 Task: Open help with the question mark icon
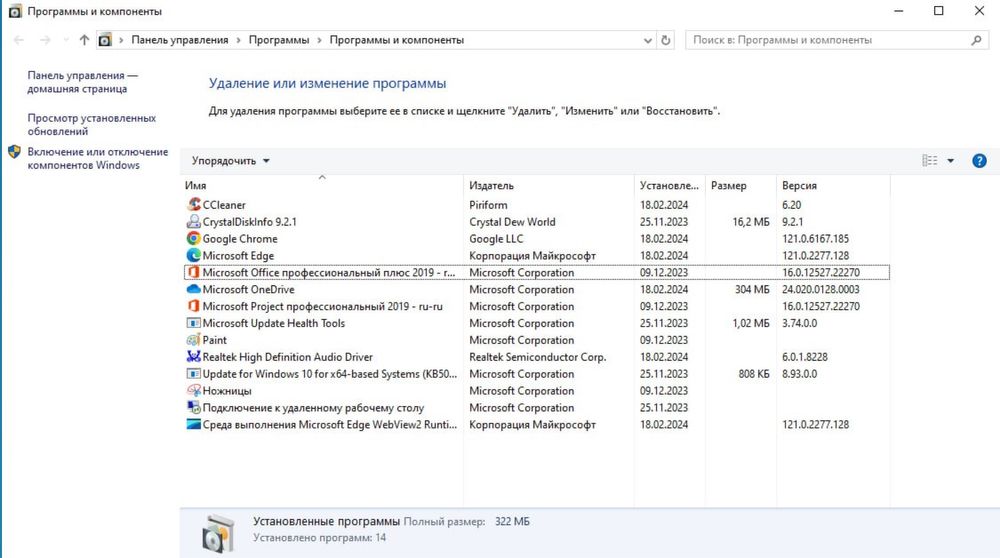(979, 161)
